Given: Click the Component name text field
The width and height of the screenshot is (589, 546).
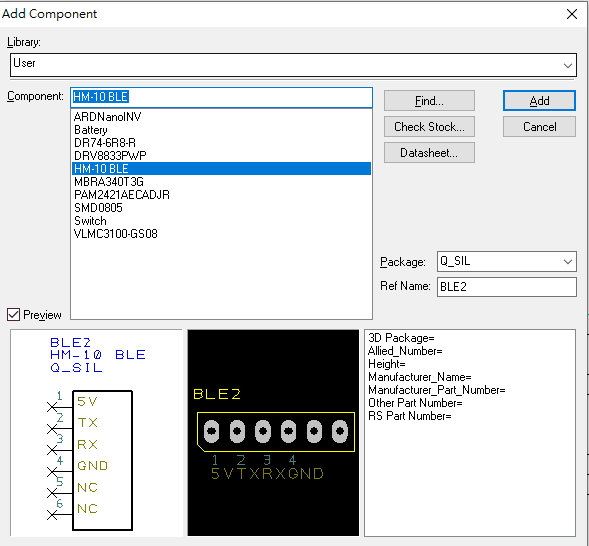Looking at the screenshot, I should click(222, 97).
